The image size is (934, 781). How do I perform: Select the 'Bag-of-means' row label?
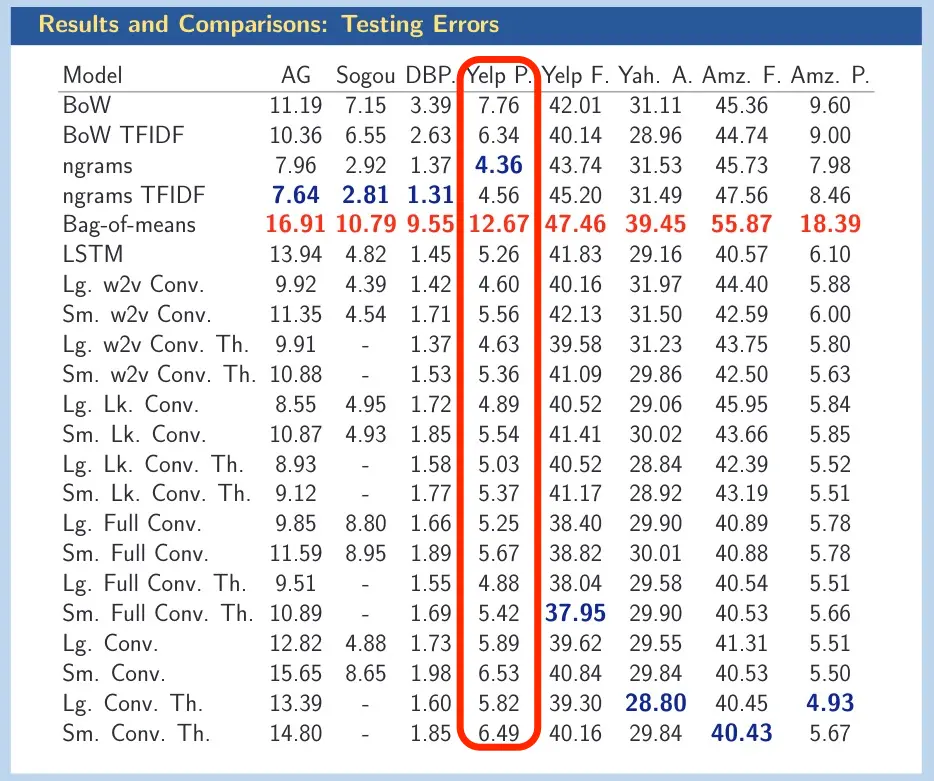[129, 225]
